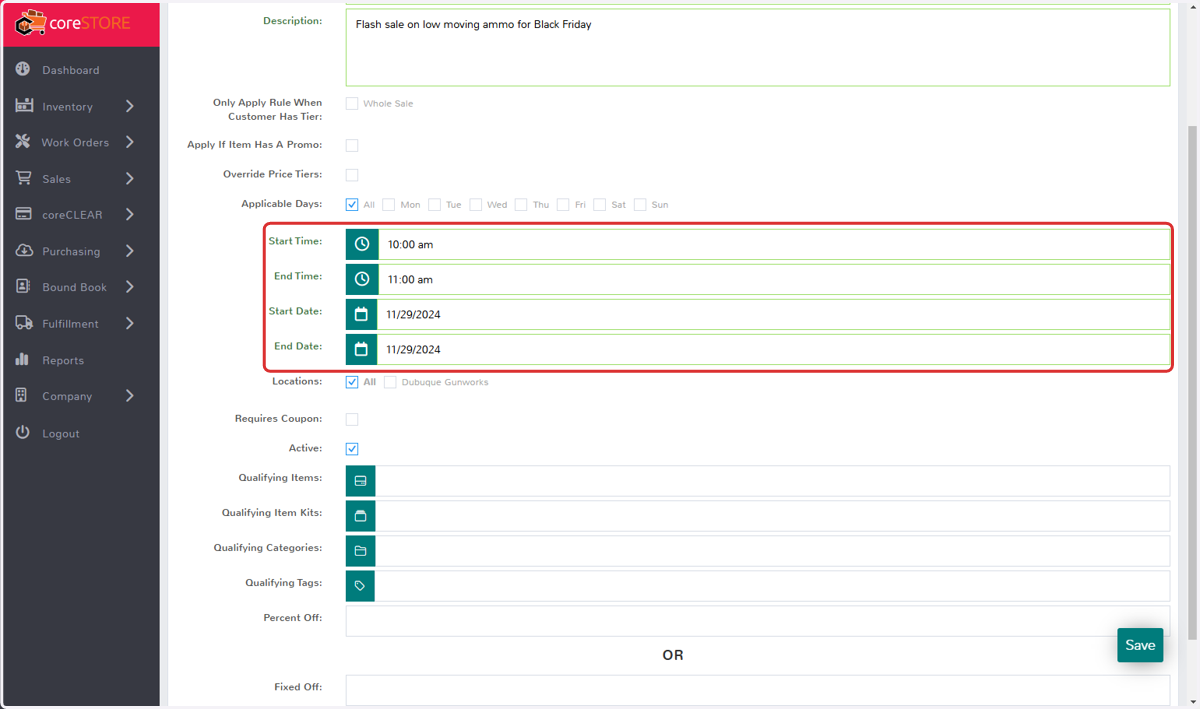Viewport: 1200px width, 709px height.
Task: Check the Dubuque Gunworks location checkbox
Action: tap(391, 383)
